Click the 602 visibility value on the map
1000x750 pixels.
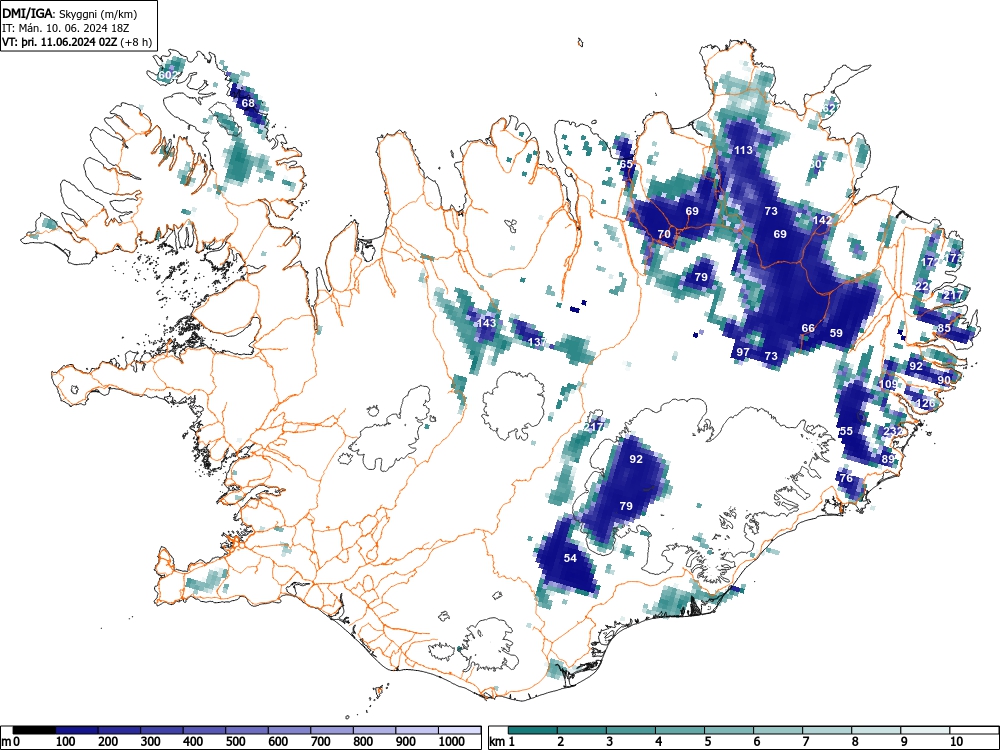[167, 75]
